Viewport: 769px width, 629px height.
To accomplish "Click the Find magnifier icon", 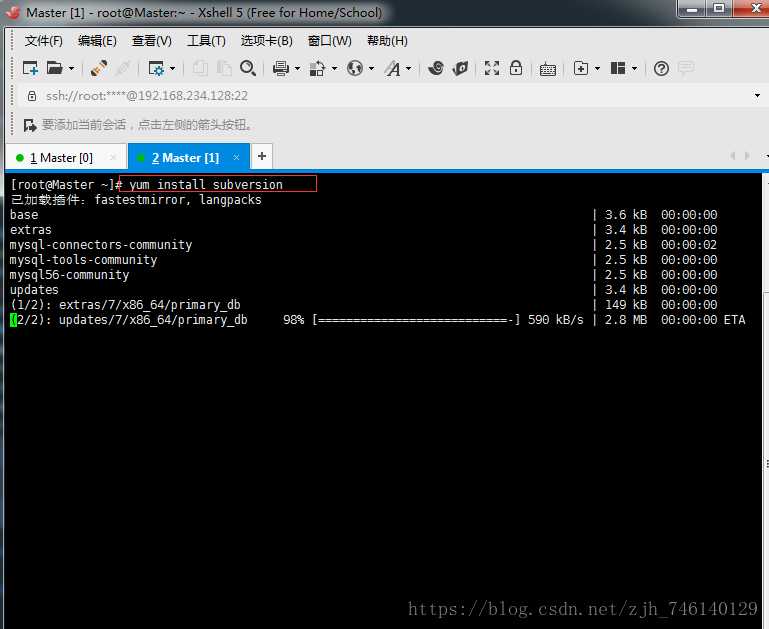I will 248,68.
